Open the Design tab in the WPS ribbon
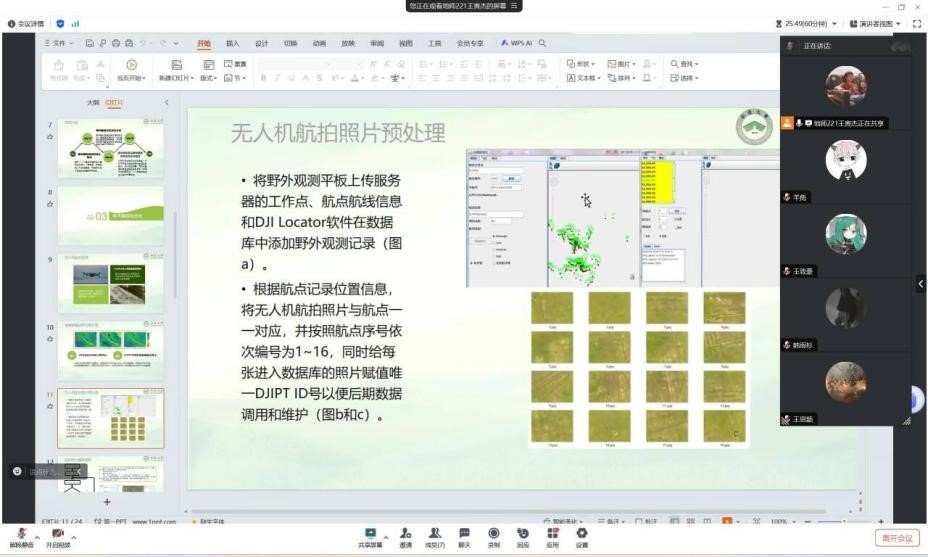The image size is (928, 557). coord(261,43)
